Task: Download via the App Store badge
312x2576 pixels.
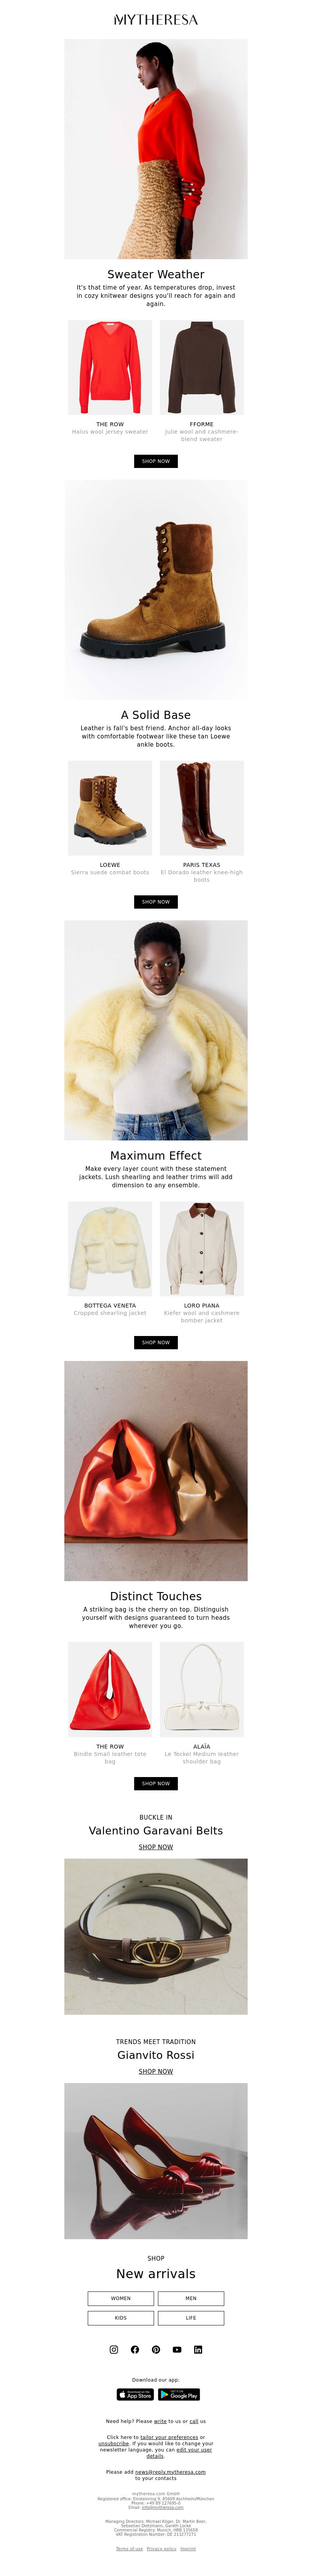Action: [135, 2394]
